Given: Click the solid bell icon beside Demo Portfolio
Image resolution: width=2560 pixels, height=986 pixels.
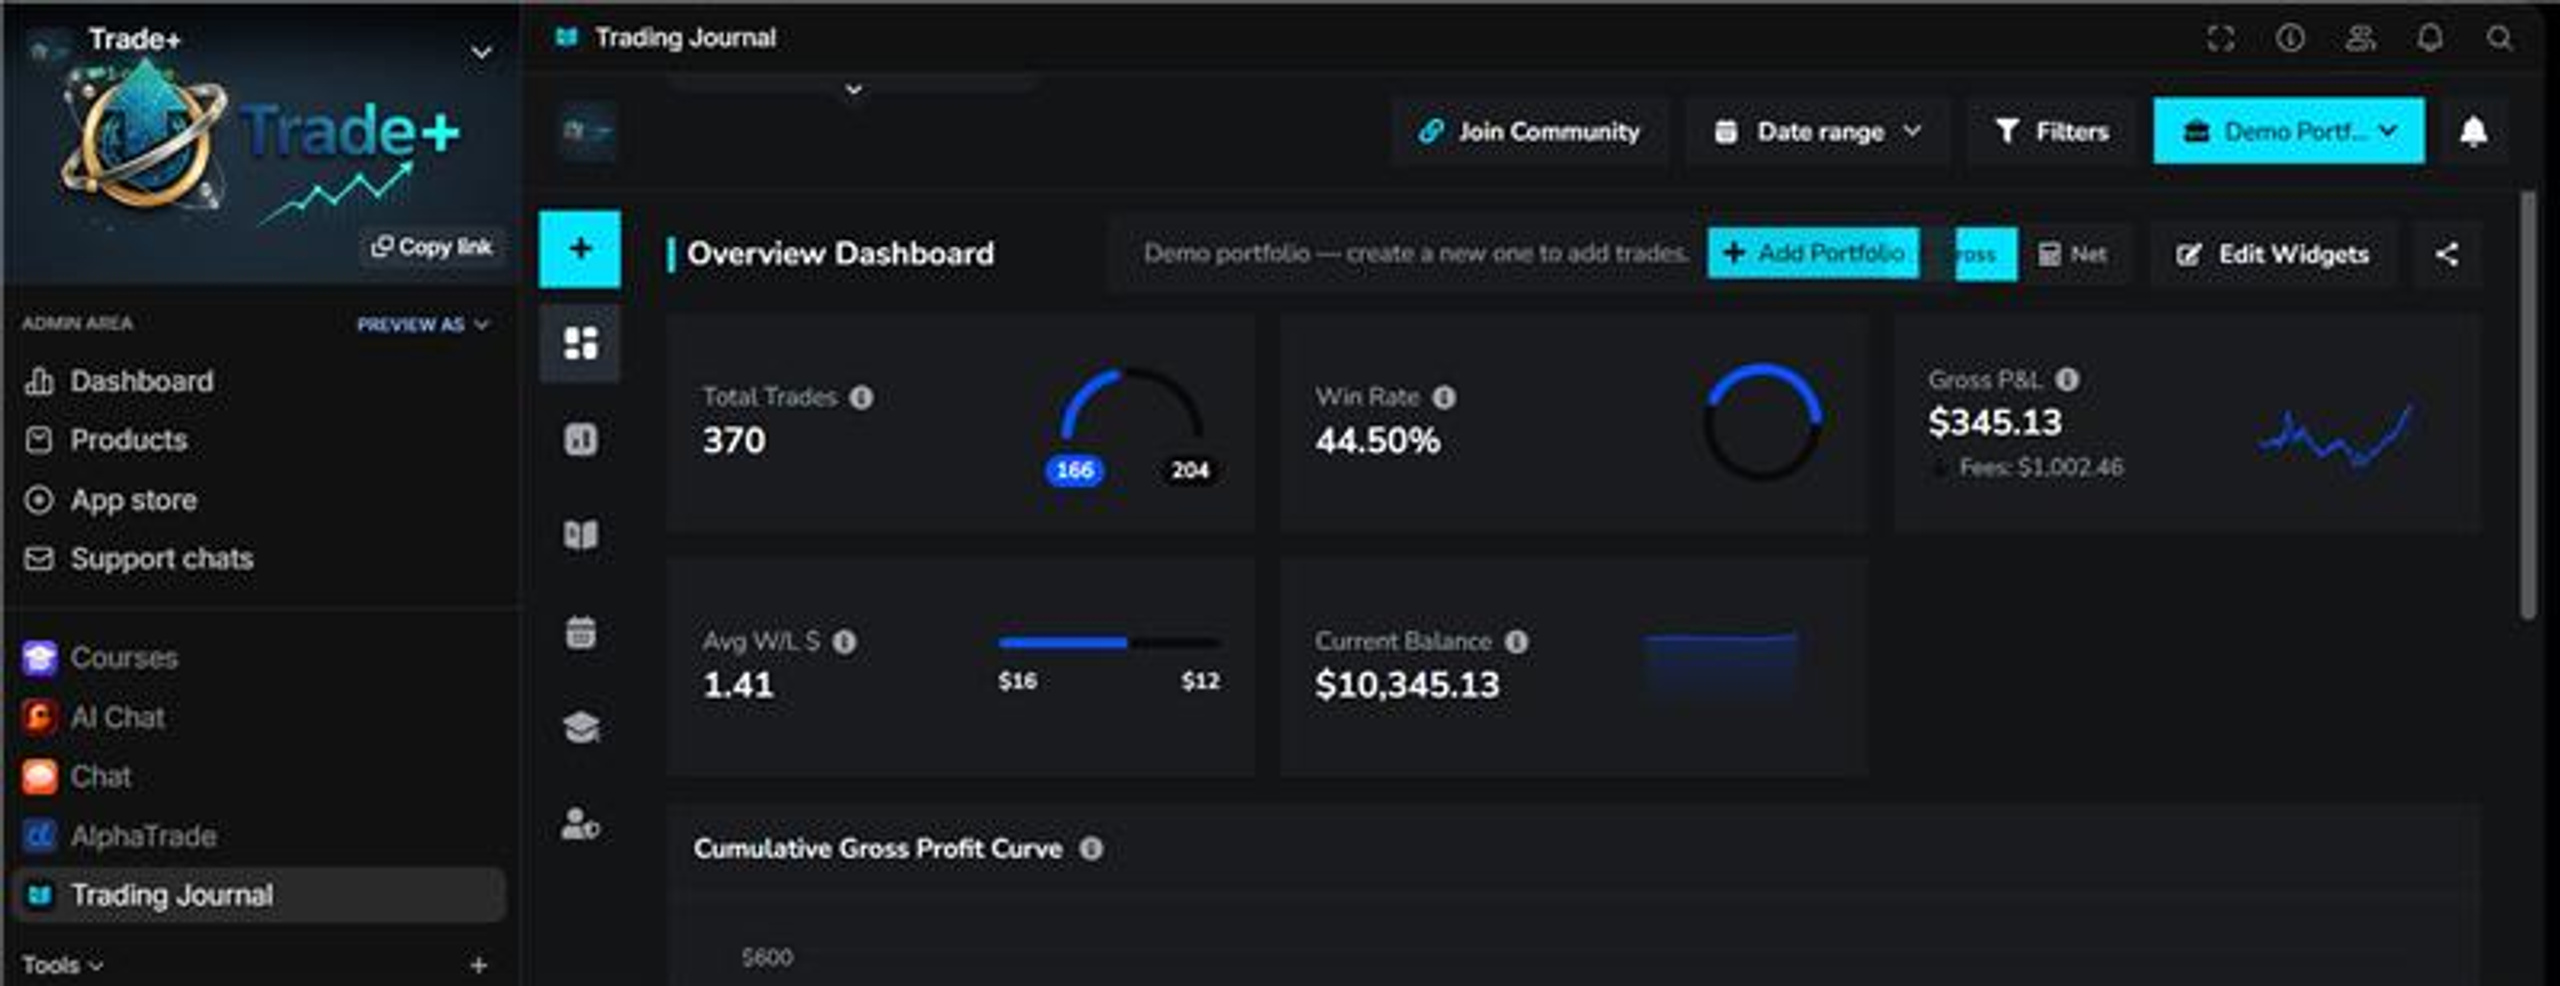Looking at the screenshot, I should (2473, 131).
